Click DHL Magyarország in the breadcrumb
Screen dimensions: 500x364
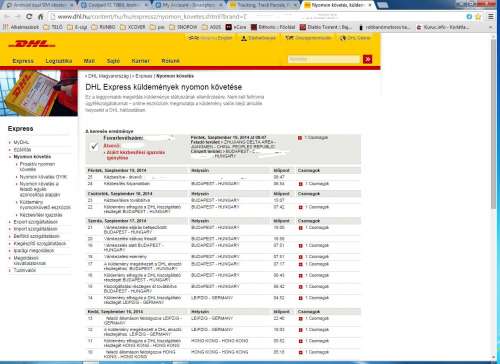click(108, 76)
